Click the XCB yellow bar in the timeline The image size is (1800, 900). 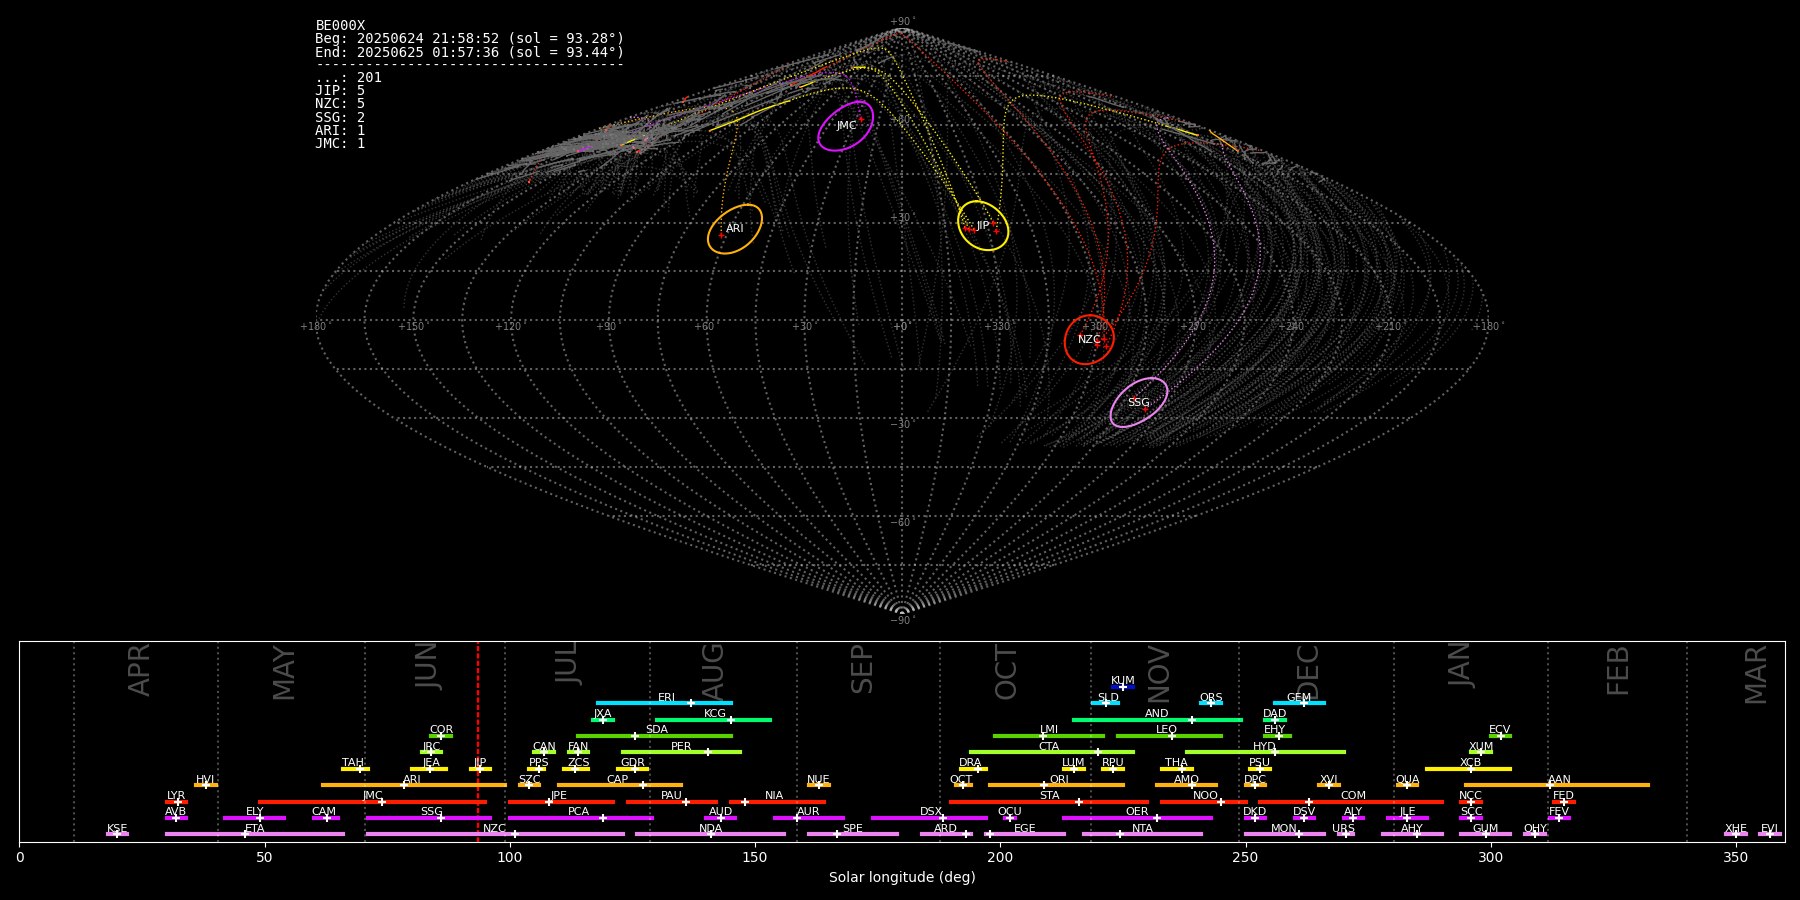[x=1468, y=769]
